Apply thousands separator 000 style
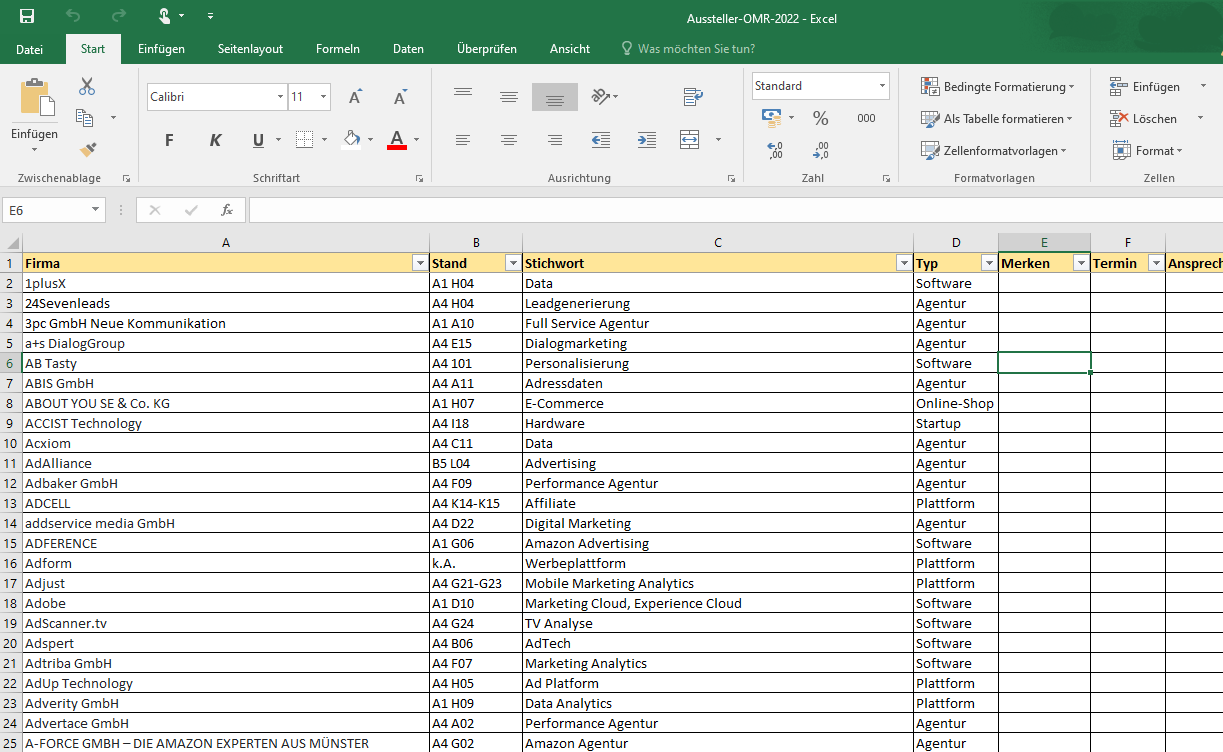Image resolution: width=1223 pixels, height=752 pixels. pyautogui.click(x=866, y=118)
